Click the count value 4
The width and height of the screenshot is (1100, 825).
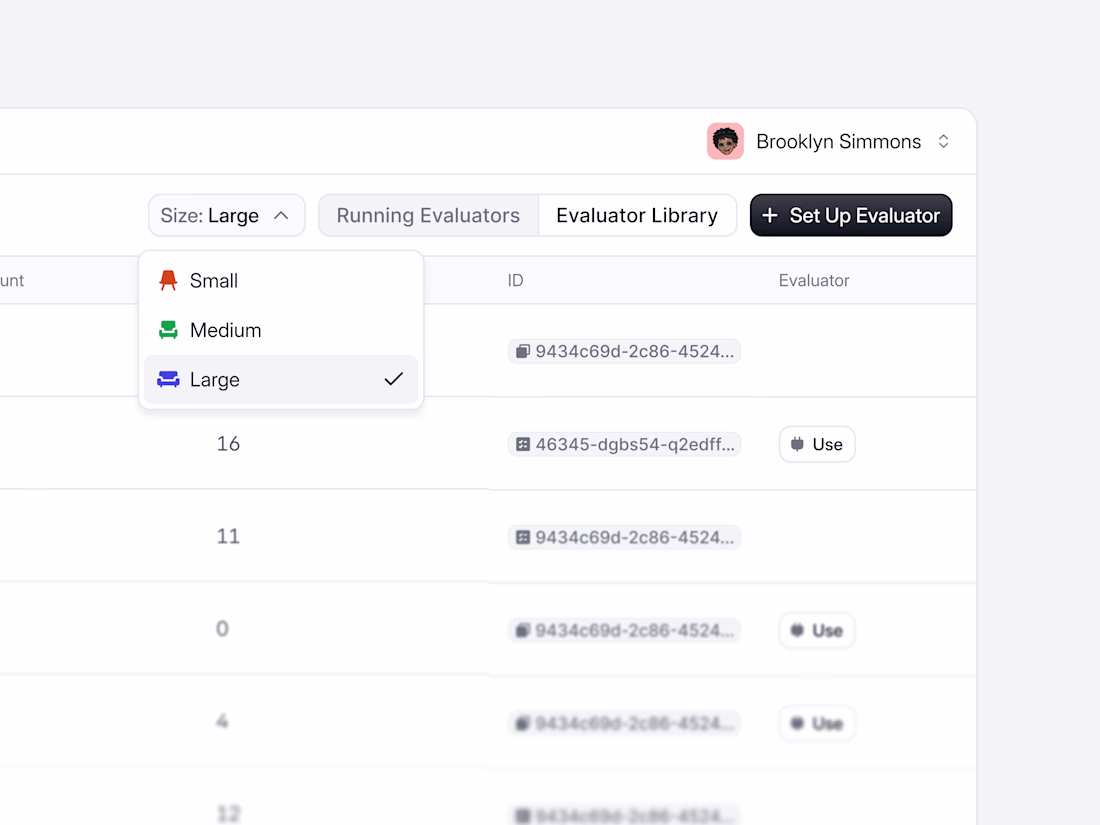tap(222, 721)
